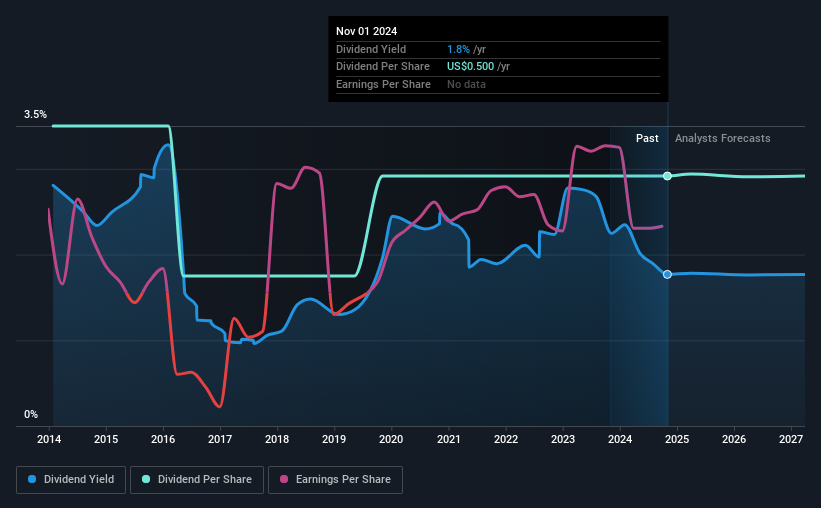Select the teal data point on Dividend Per Share line

[x=667, y=176]
